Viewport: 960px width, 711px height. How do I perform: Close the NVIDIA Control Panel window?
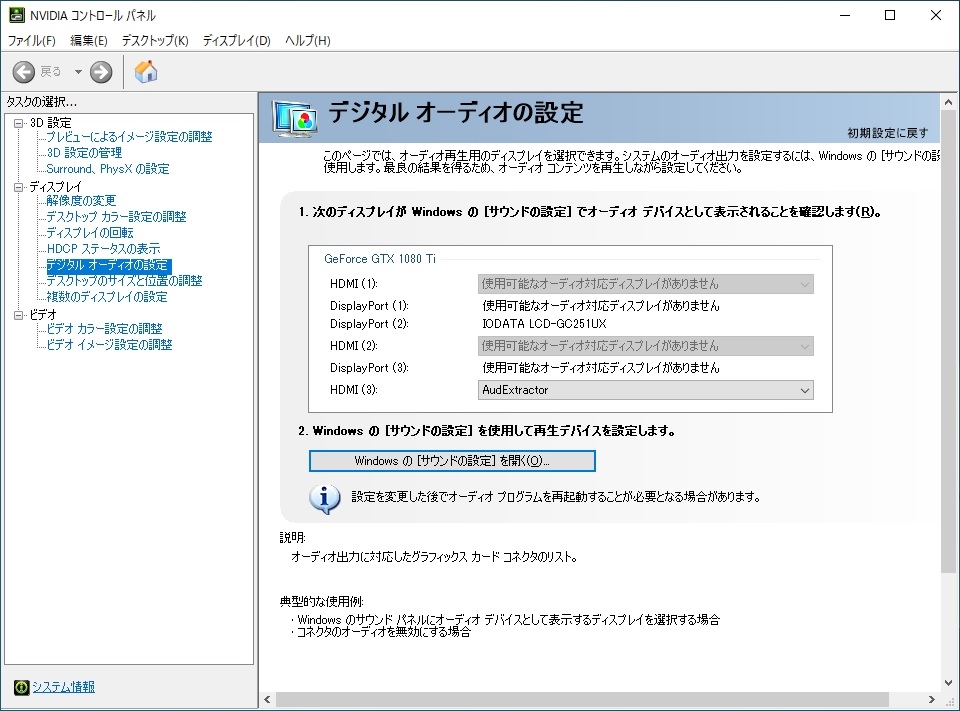[936, 15]
